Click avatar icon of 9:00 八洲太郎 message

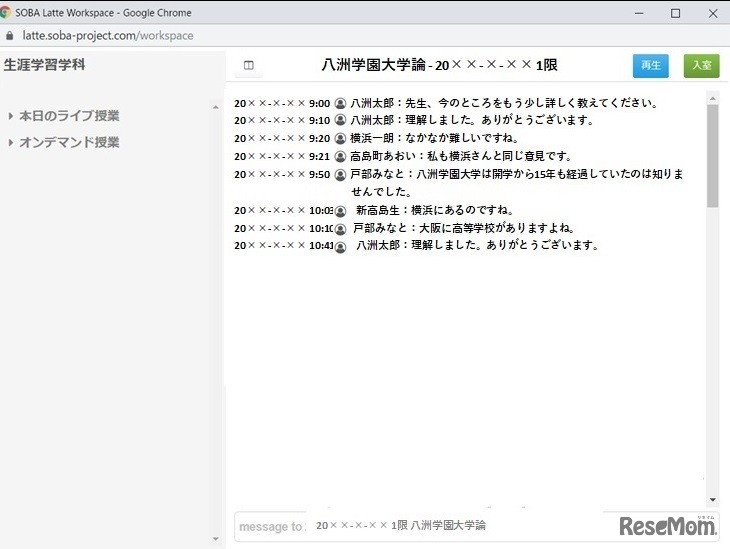340,103
